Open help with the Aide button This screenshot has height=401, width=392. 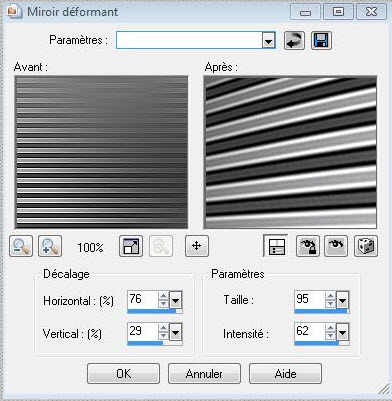[285, 373]
